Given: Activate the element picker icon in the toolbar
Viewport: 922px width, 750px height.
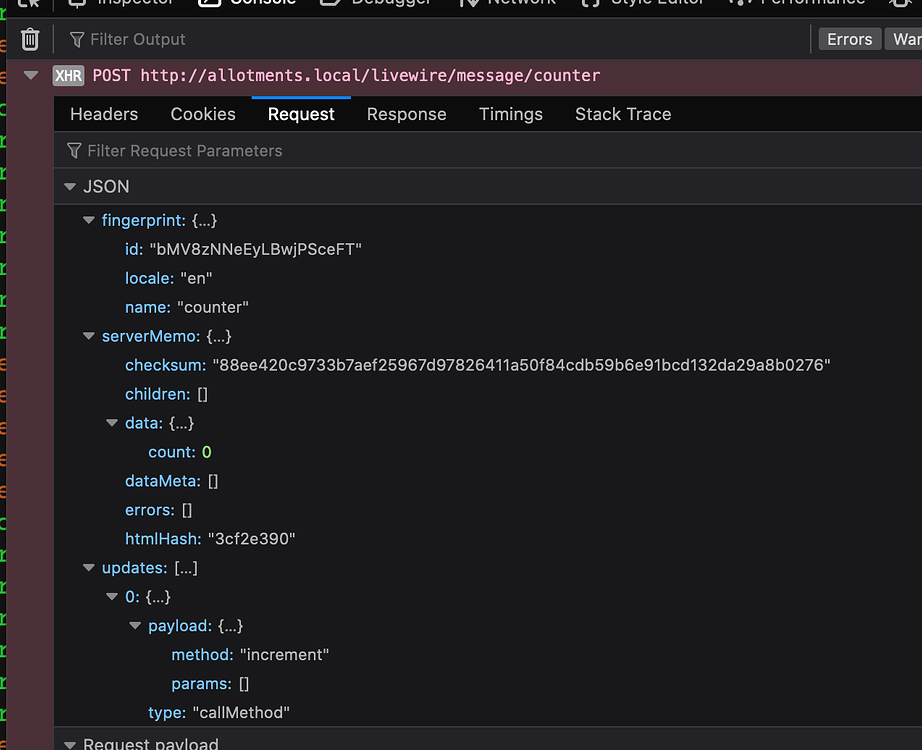Looking at the screenshot, I should pyautogui.click(x=29, y=4).
